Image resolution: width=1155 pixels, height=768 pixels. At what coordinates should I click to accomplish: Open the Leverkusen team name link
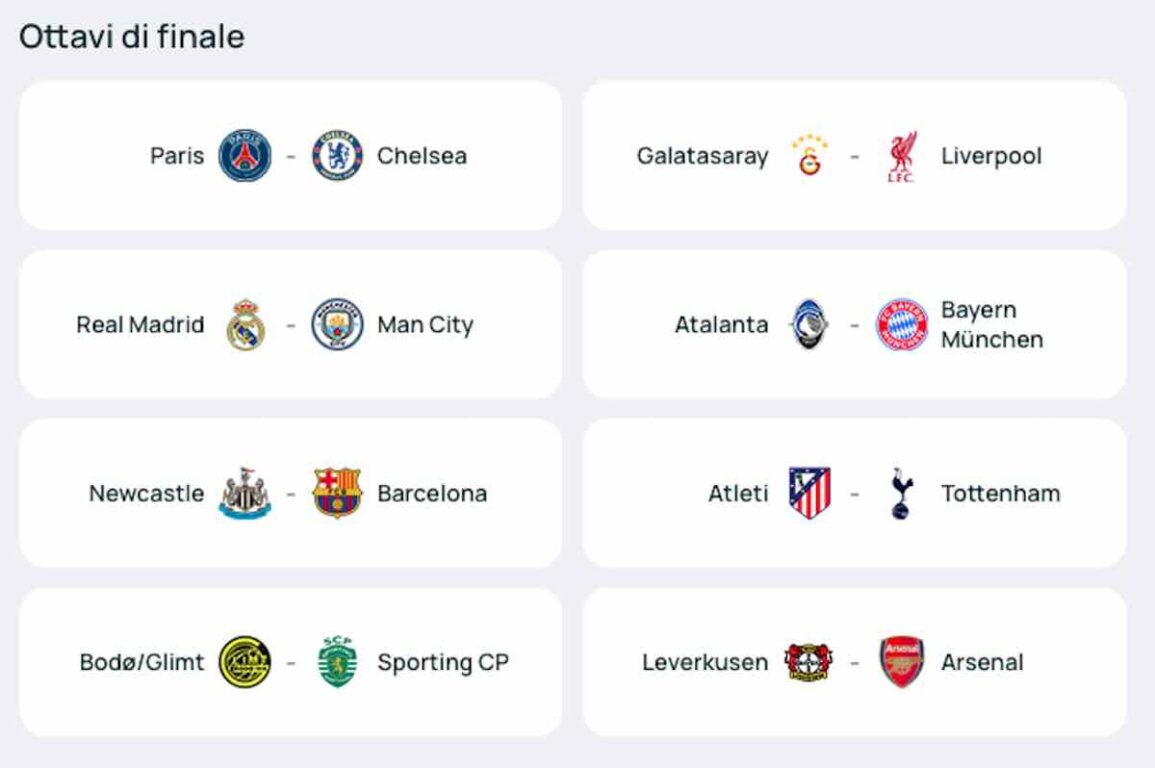tap(705, 662)
